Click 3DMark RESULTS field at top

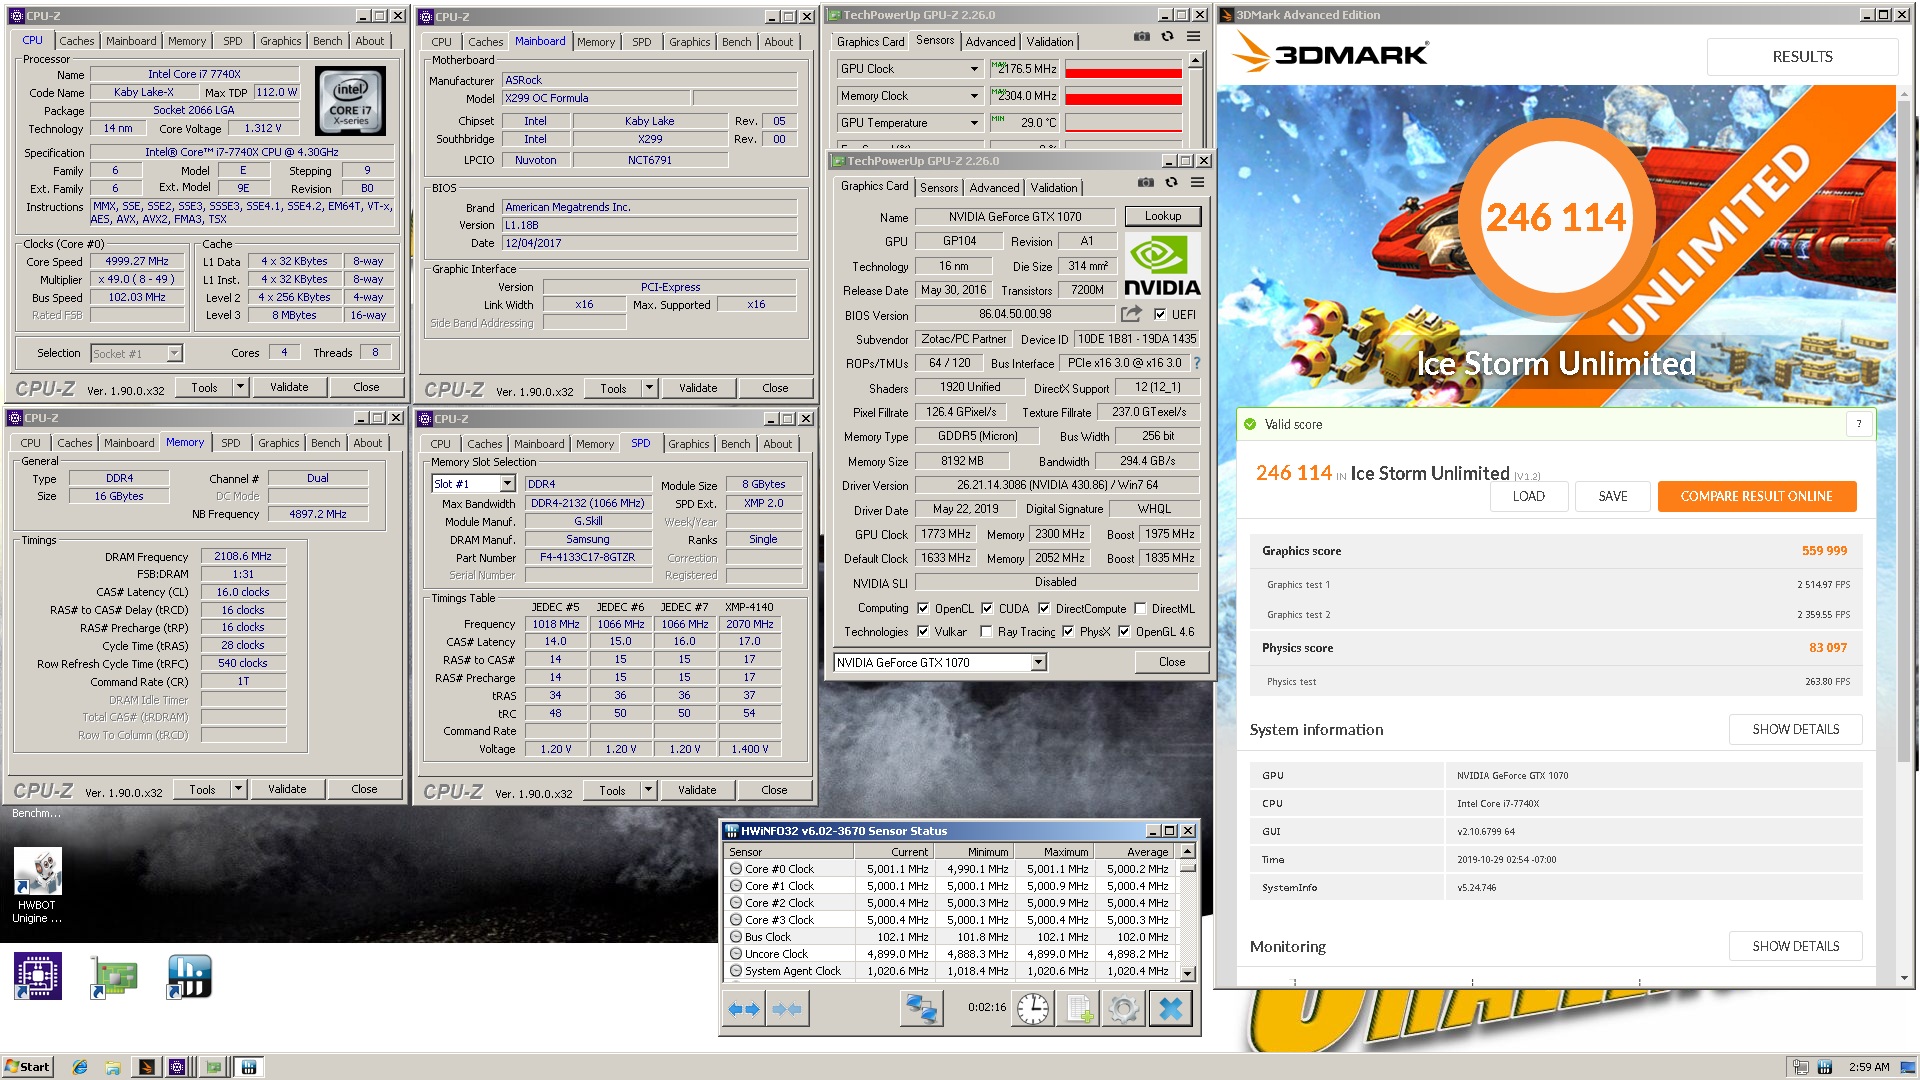pyautogui.click(x=1802, y=57)
